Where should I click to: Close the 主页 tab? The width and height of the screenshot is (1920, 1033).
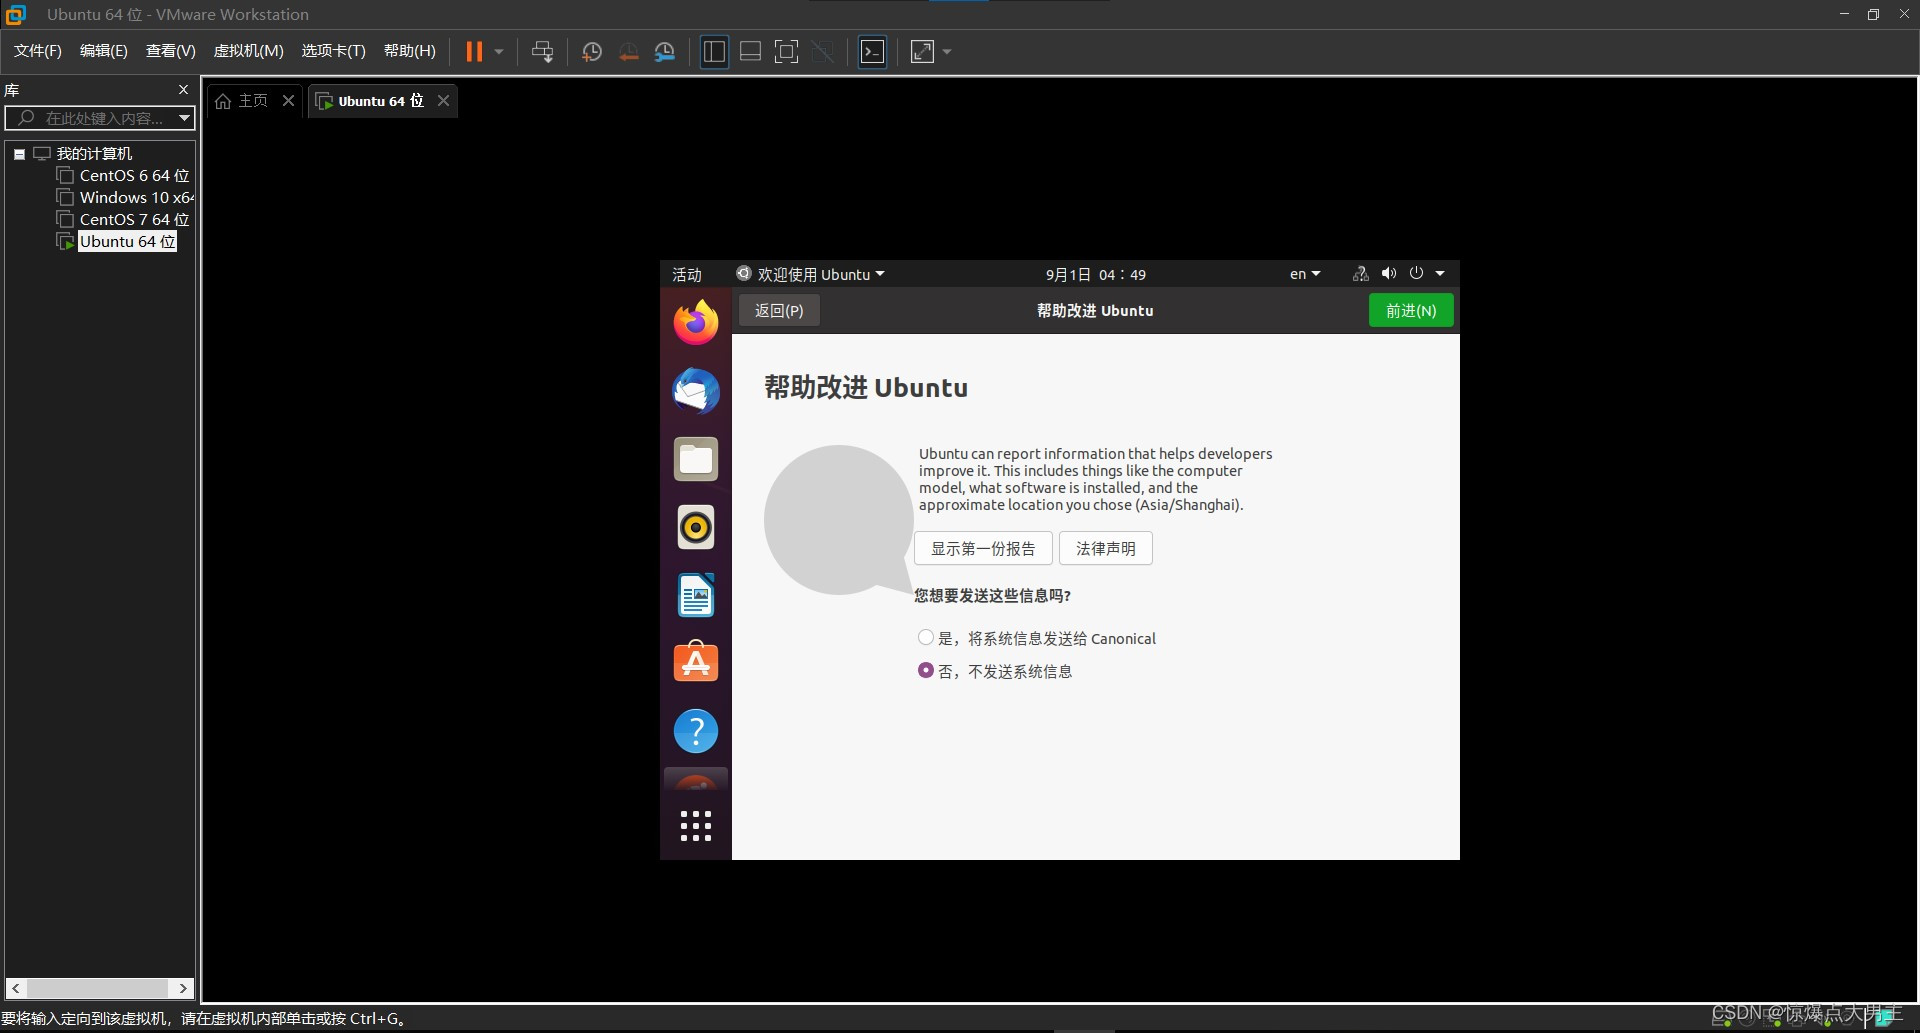[x=288, y=101]
